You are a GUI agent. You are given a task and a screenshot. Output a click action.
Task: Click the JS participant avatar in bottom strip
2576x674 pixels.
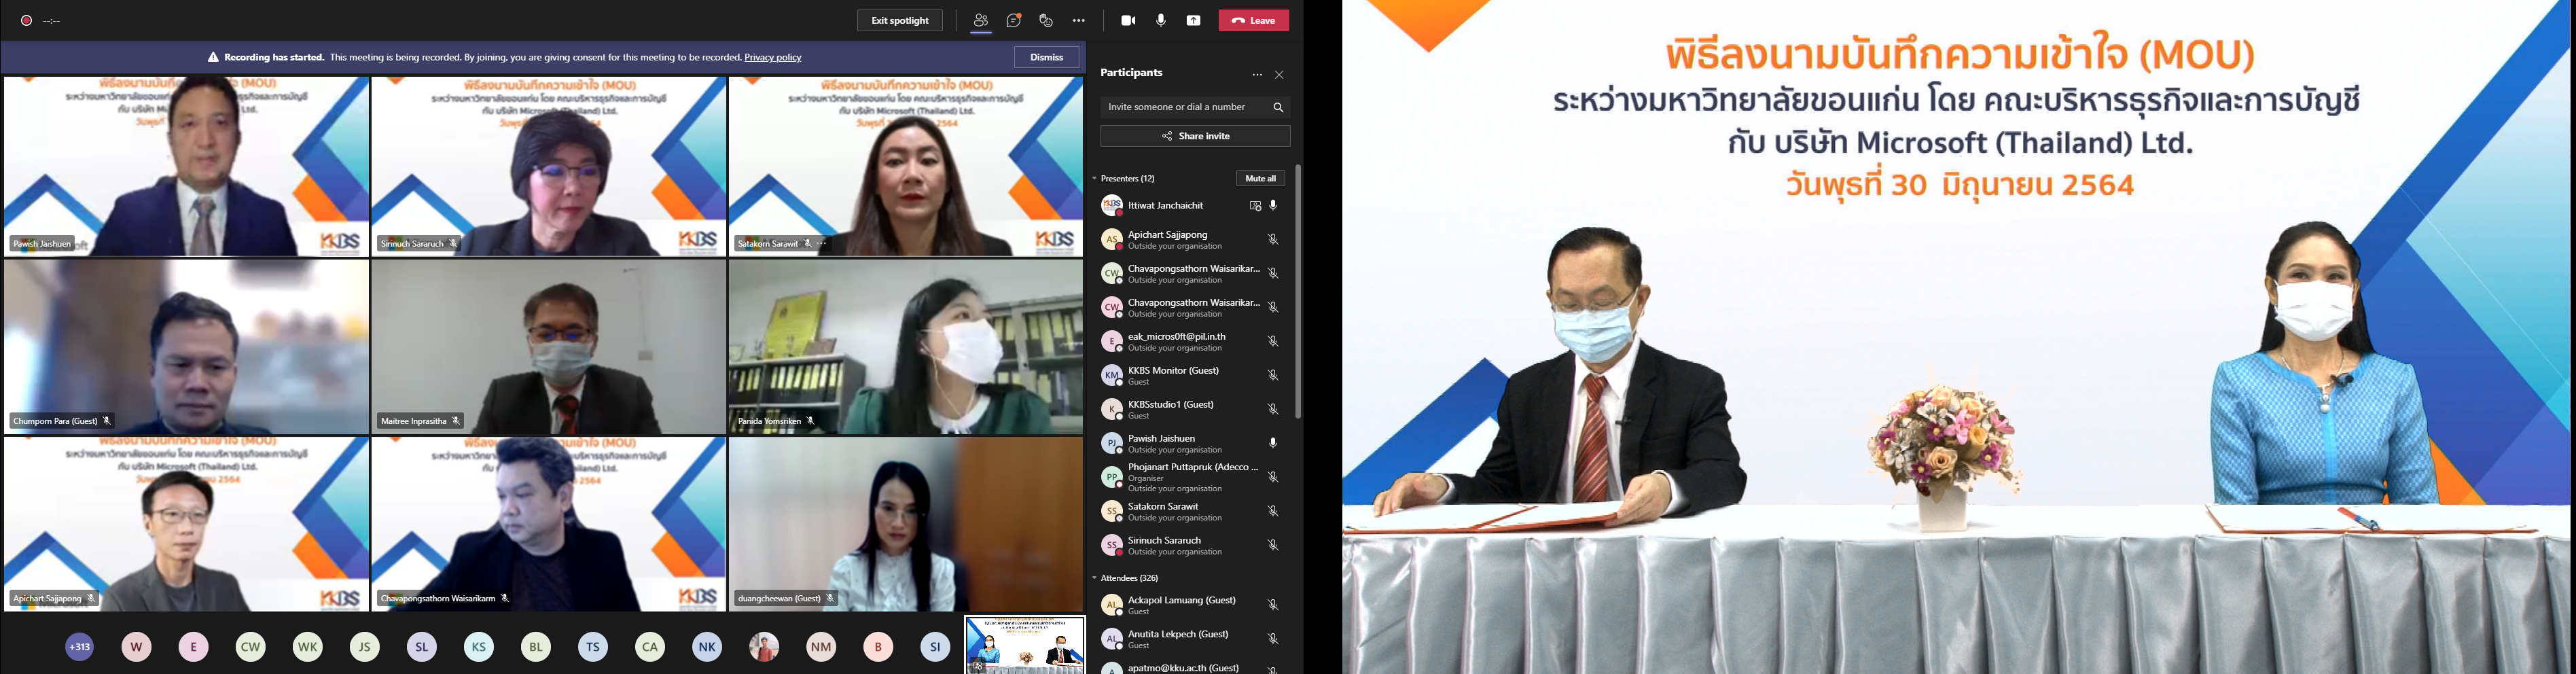pos(365,647)
